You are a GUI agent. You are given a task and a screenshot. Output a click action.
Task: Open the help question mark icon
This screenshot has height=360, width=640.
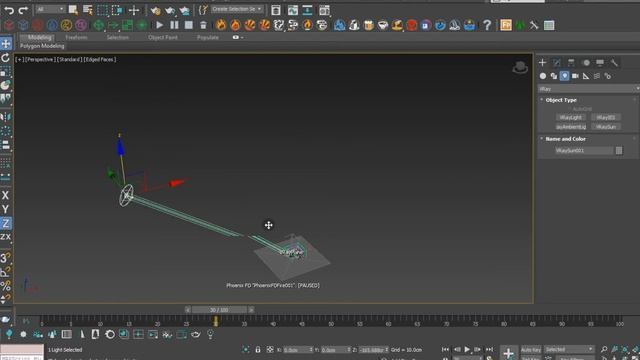[x=487, y=25]
